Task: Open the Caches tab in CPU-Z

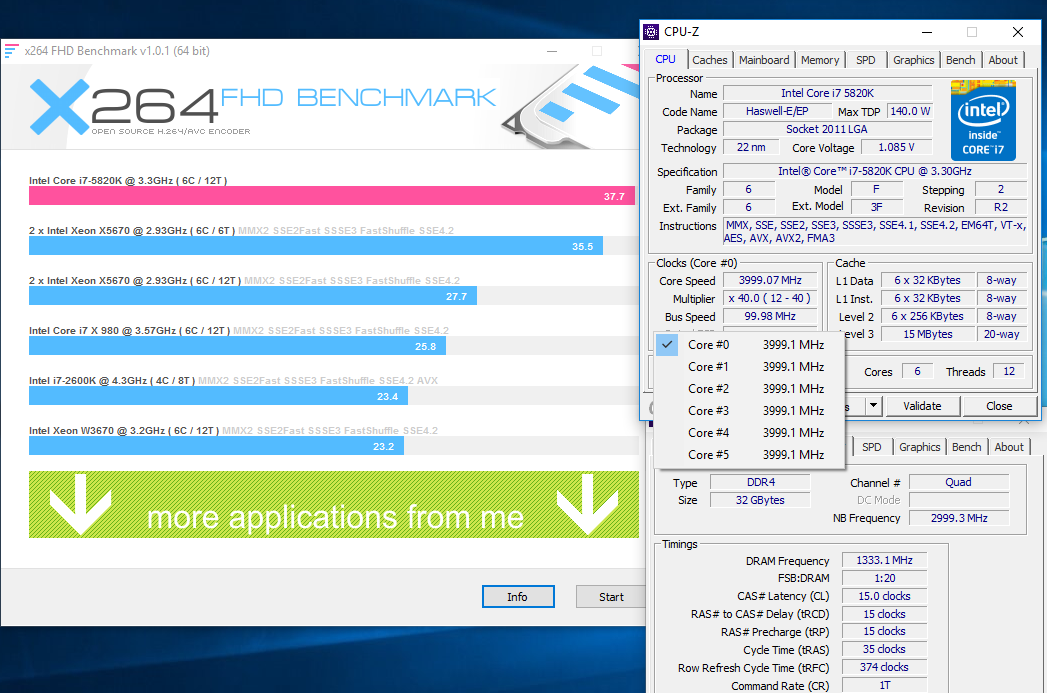Action: coord(710,60)
